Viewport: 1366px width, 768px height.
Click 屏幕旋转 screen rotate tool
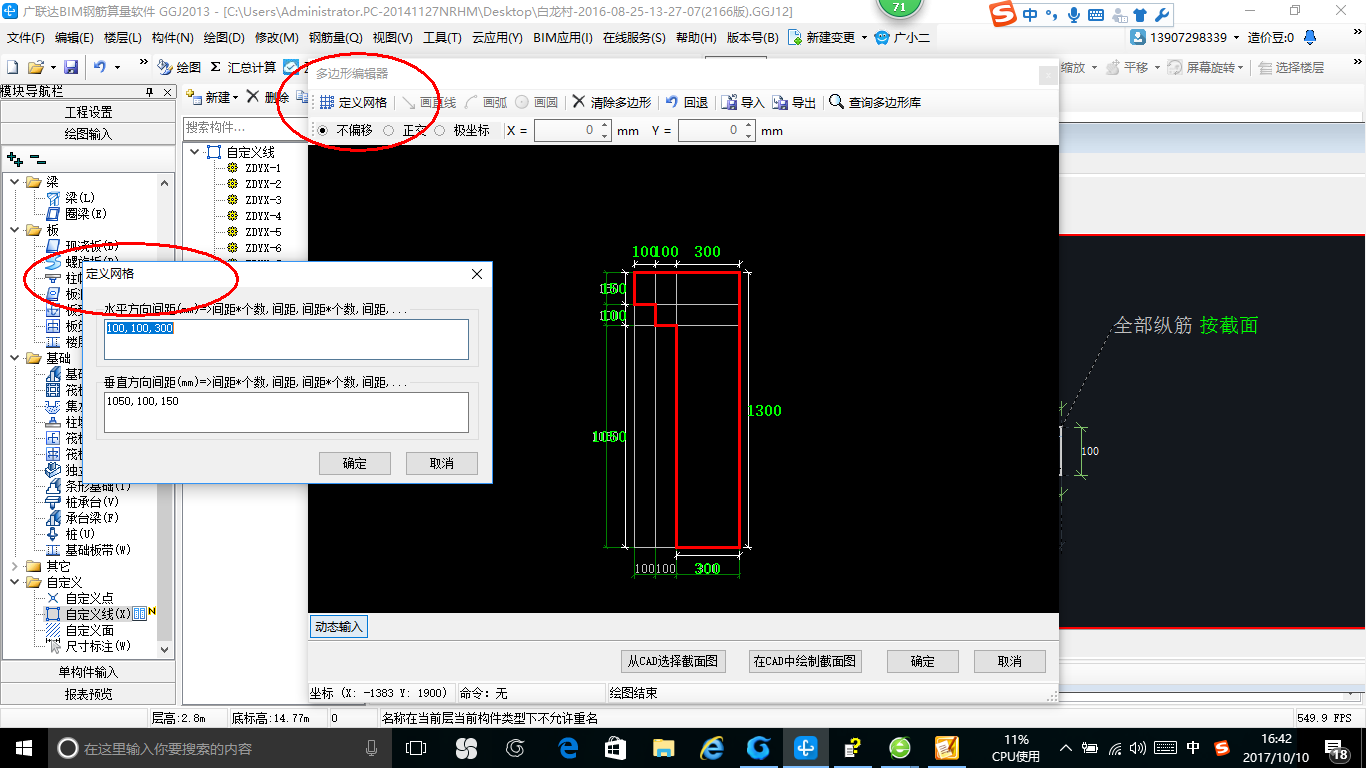click(1205, 67)
